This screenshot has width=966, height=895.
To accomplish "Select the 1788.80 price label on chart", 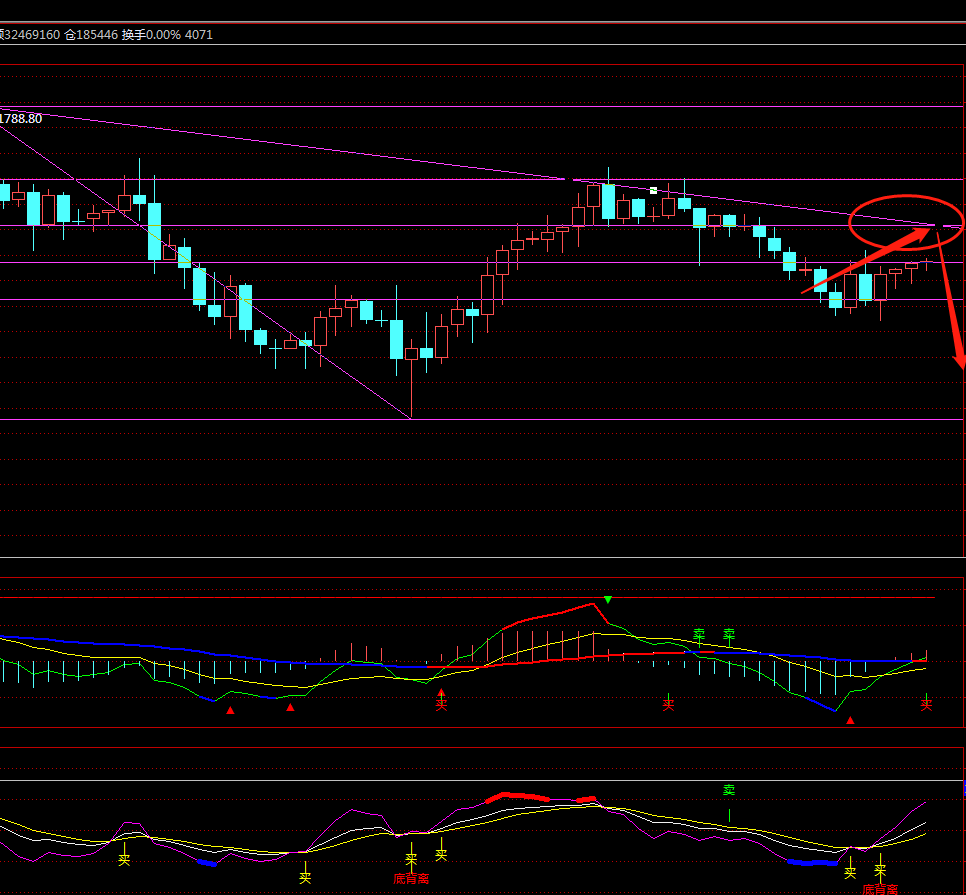I will click(22, 119).
